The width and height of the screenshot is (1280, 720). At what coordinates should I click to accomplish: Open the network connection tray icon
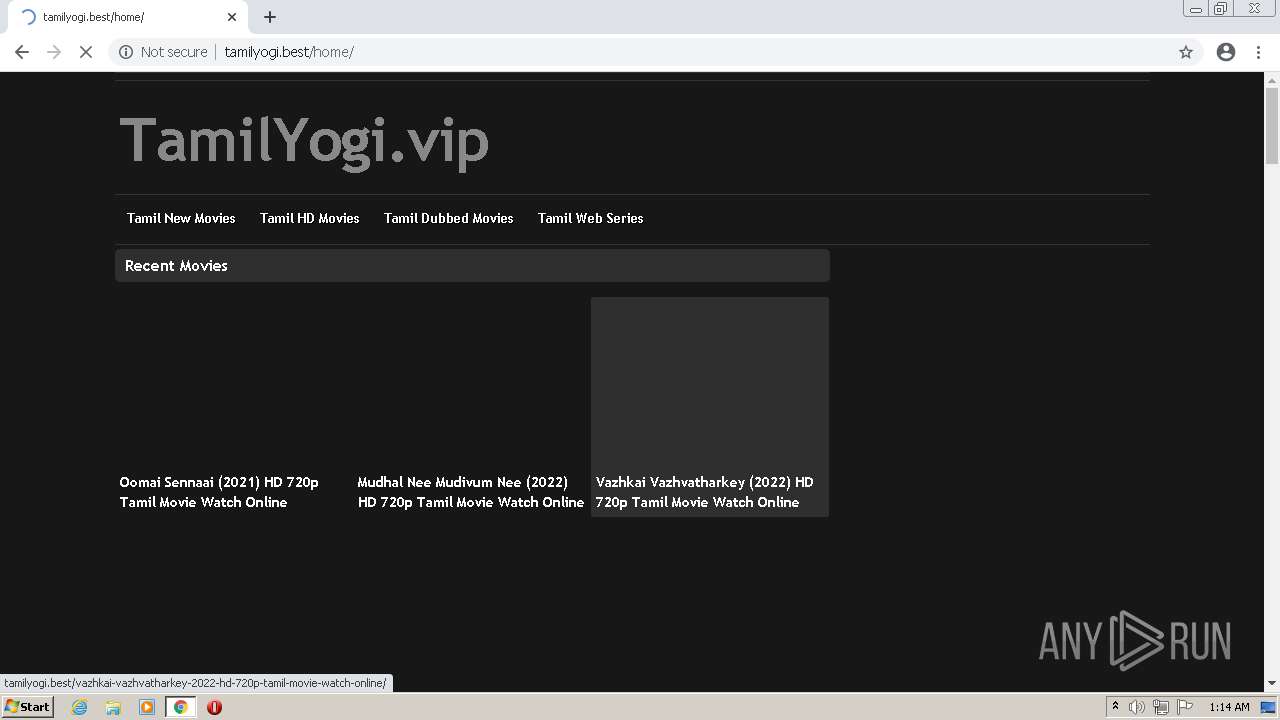pos(1161,707)
